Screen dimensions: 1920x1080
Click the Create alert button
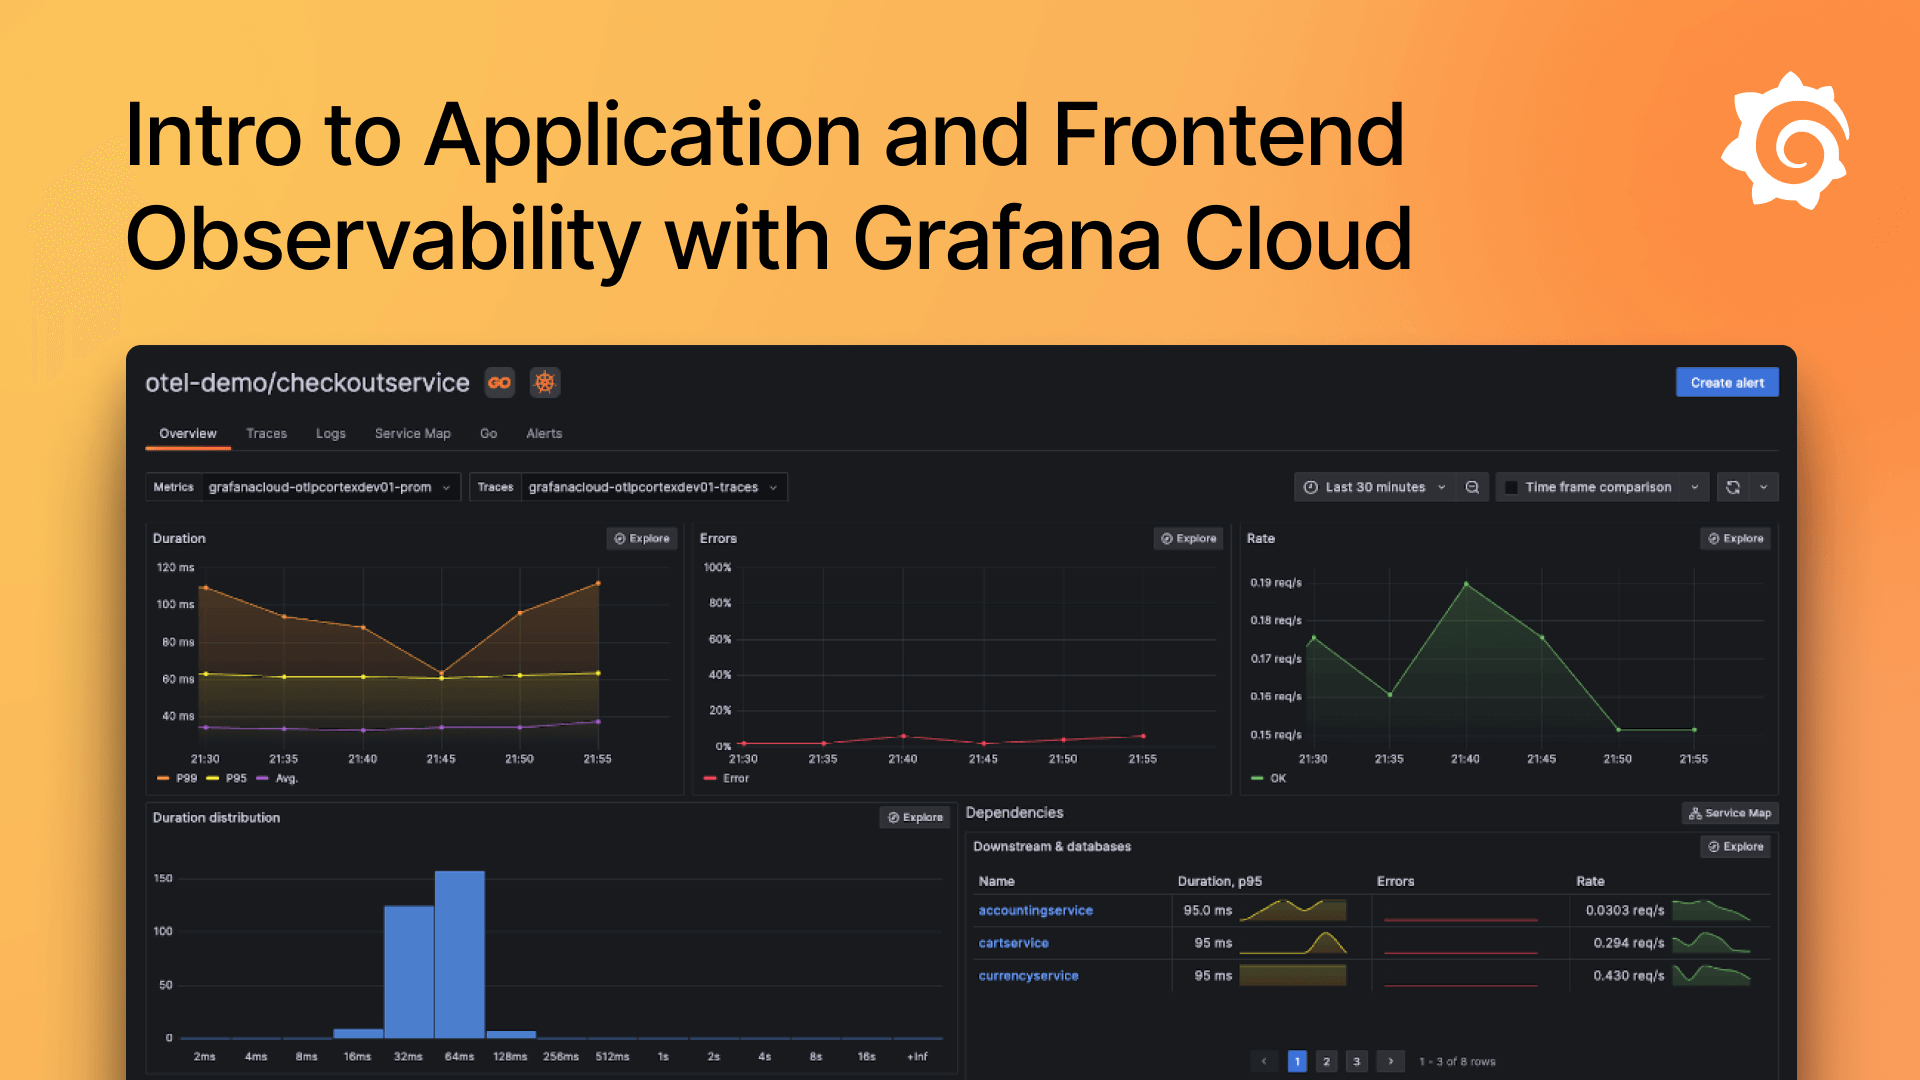(x=1727, y=383)
